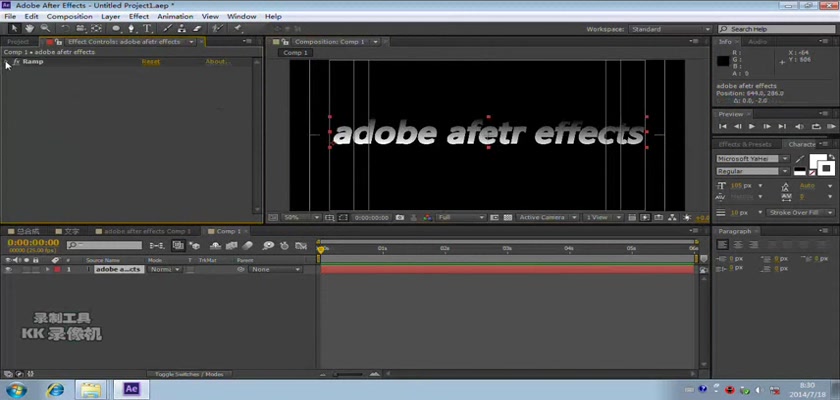840x400 pixels.
Task: Open the Effect menu
Action: [139, 17]
